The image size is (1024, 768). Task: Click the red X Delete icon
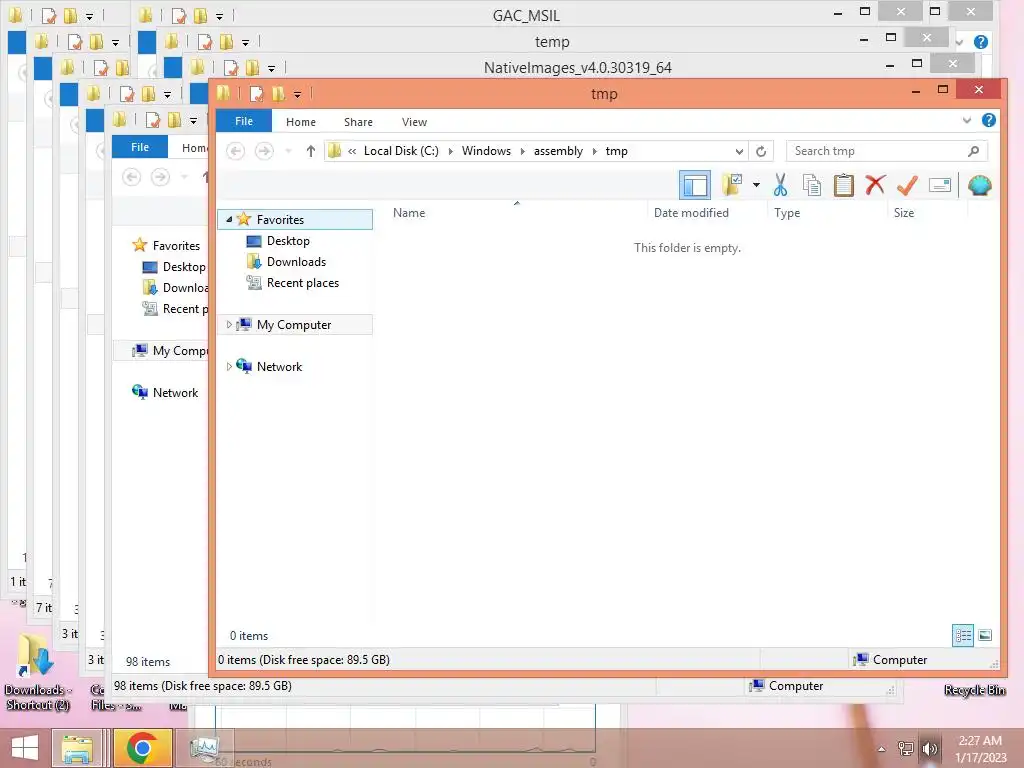(x=875, y=185)
